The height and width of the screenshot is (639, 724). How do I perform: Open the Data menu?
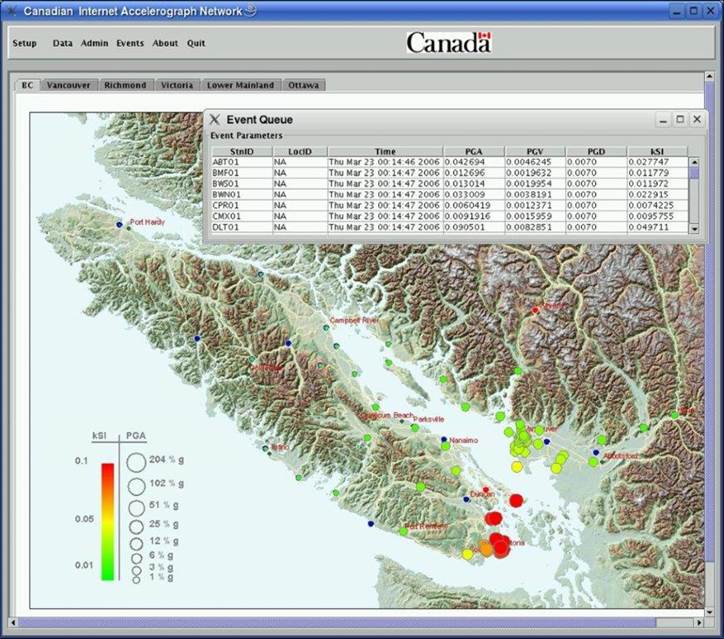point(62,43)
